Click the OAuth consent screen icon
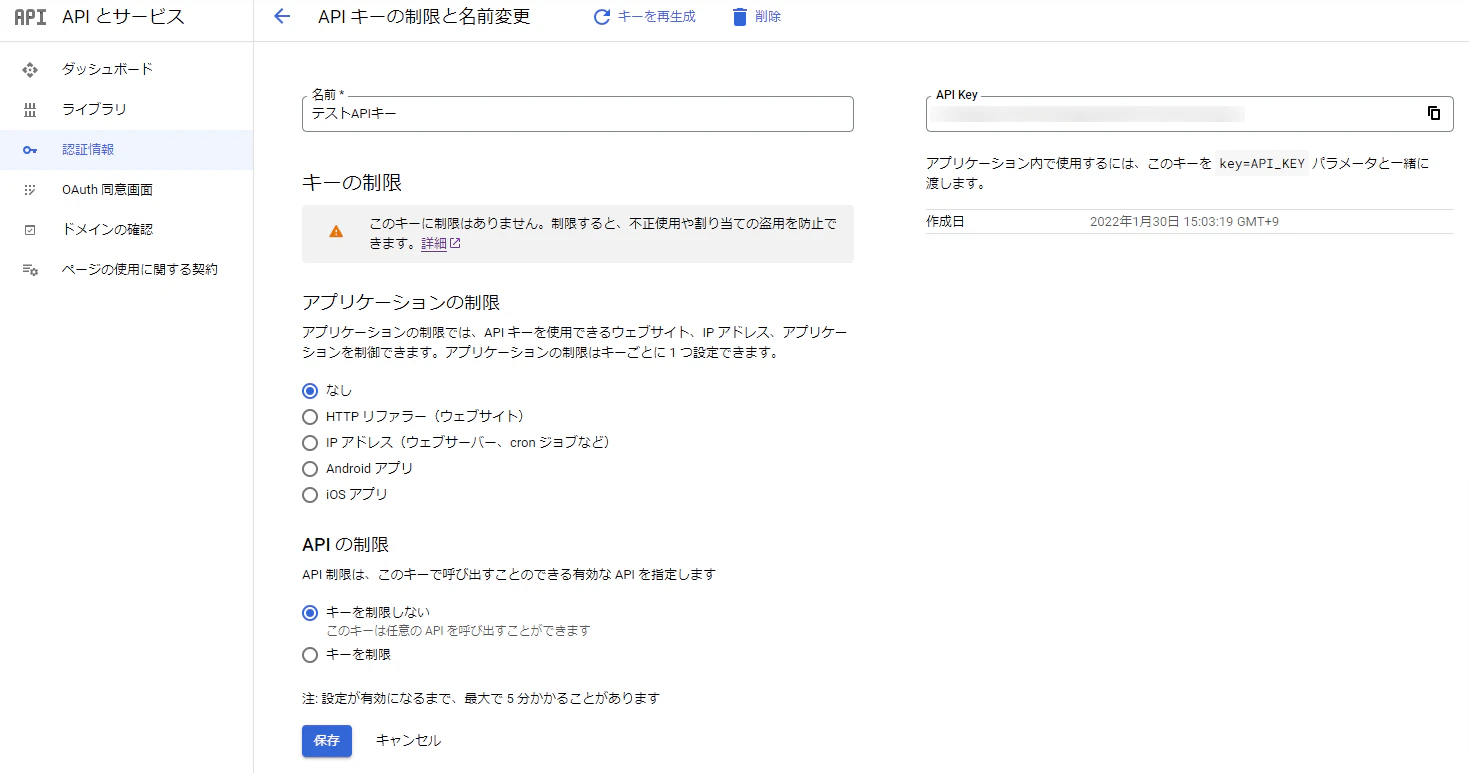The image size is (1469, 773). (x=30, y=190)
